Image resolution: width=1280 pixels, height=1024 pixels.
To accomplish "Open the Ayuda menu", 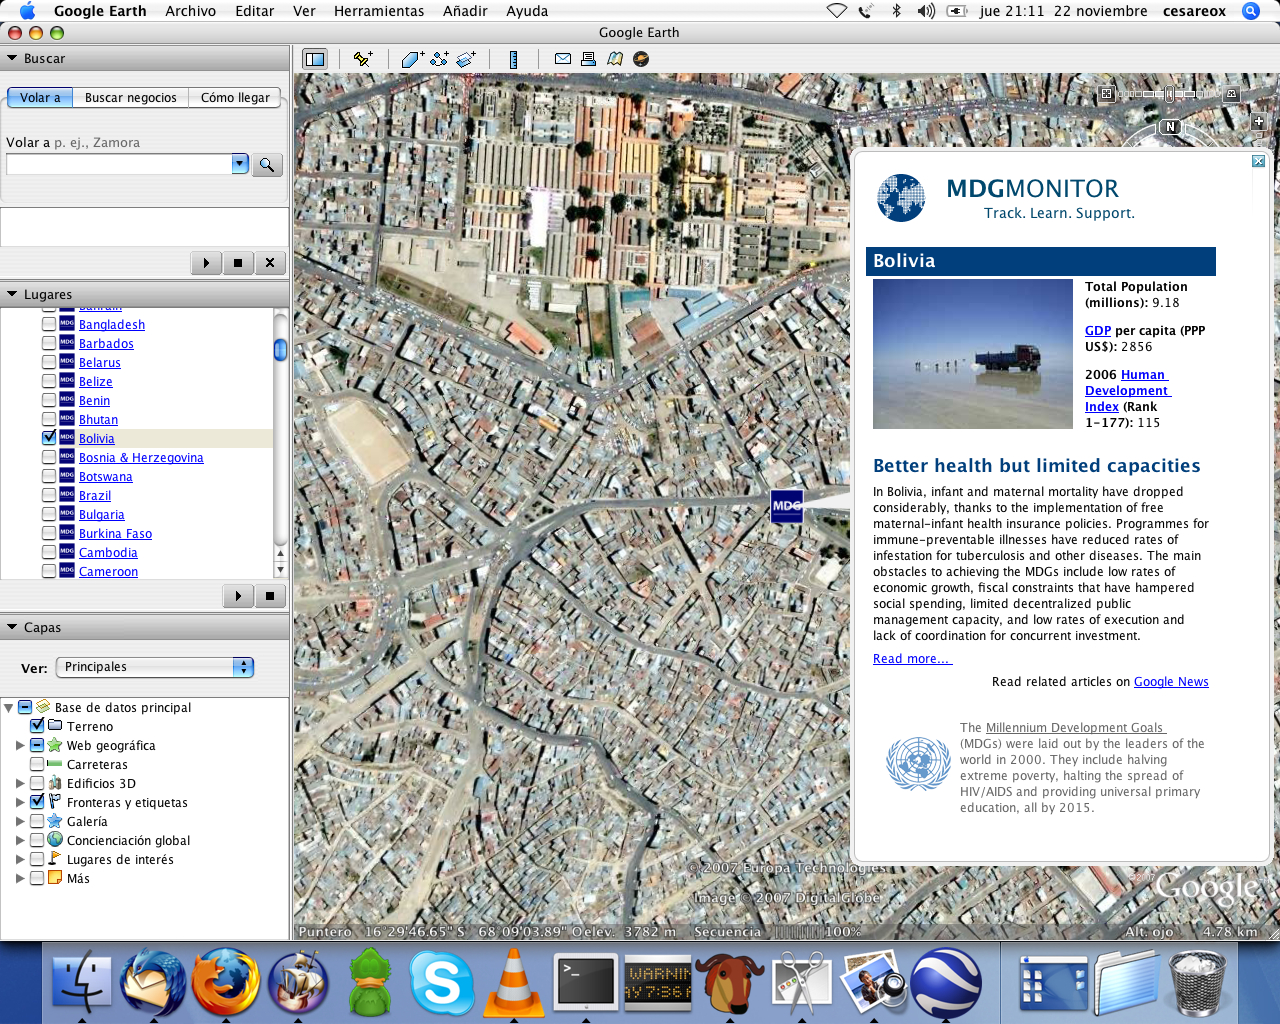I will (527, 11).
